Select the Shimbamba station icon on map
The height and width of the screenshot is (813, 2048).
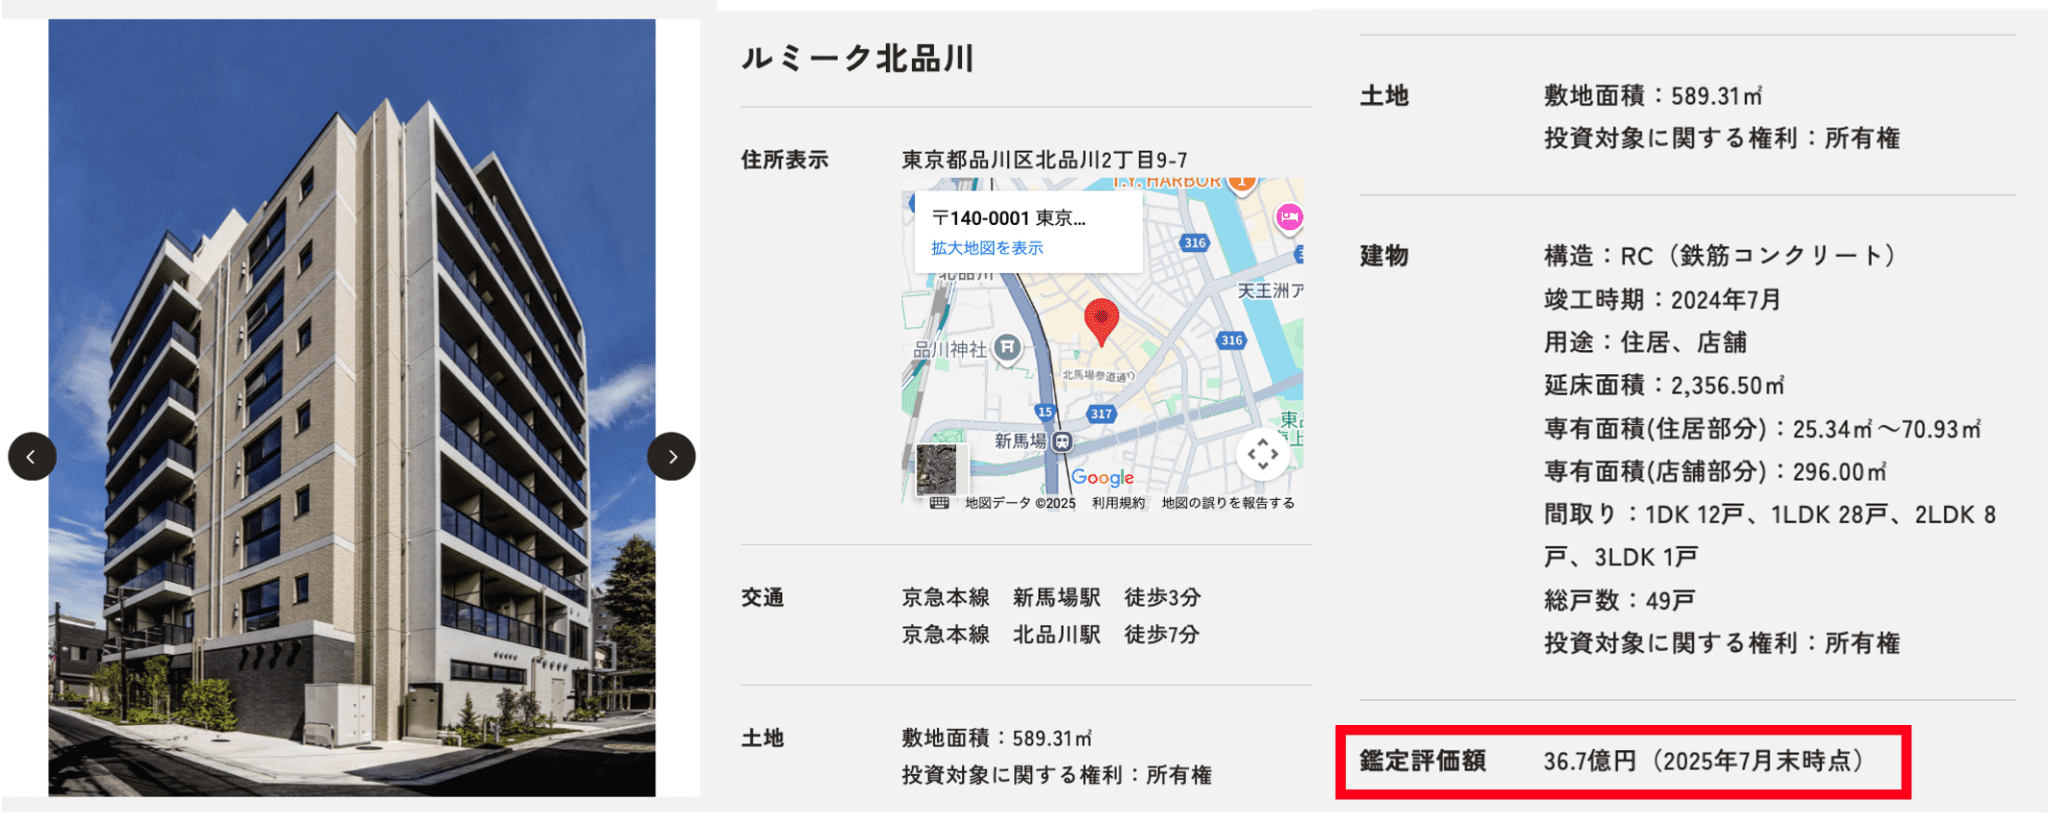[1062, 441]
